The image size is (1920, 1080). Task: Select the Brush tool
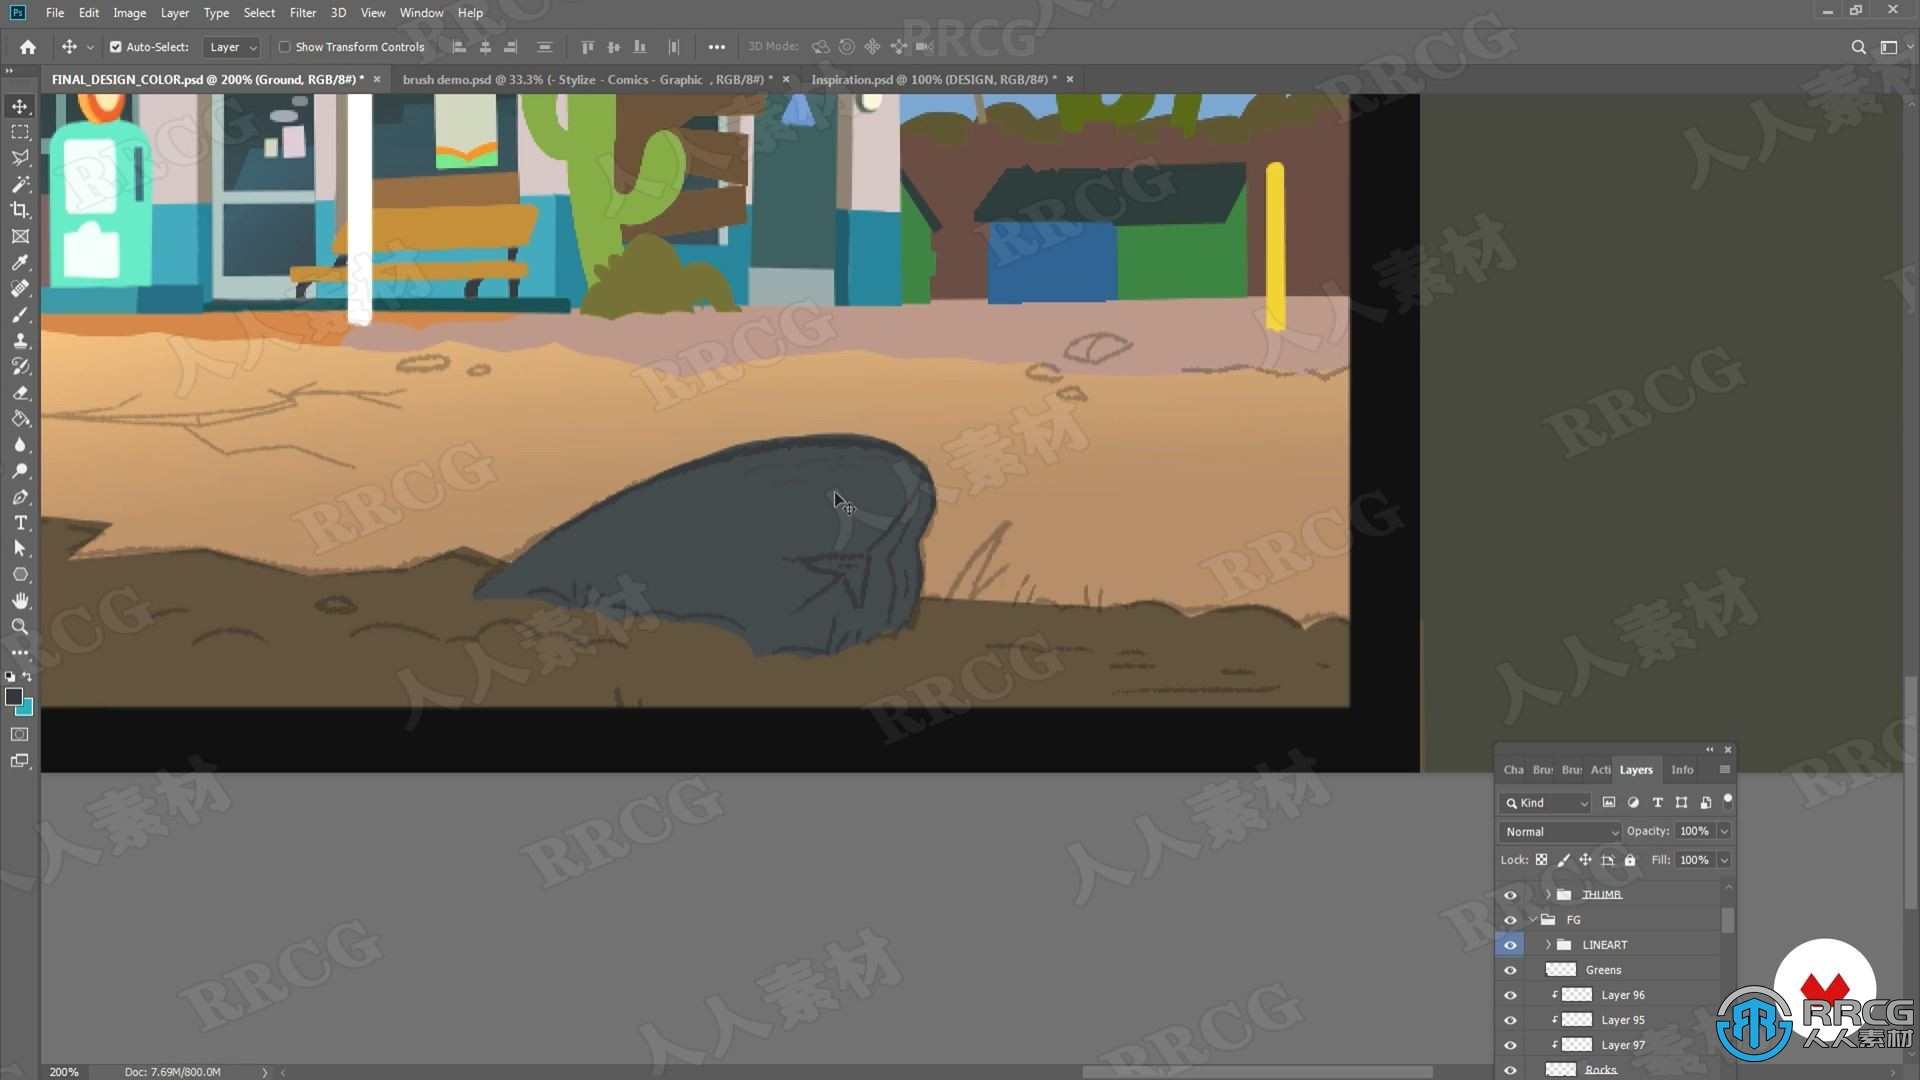pyautogui.click(x=20, y=314)
